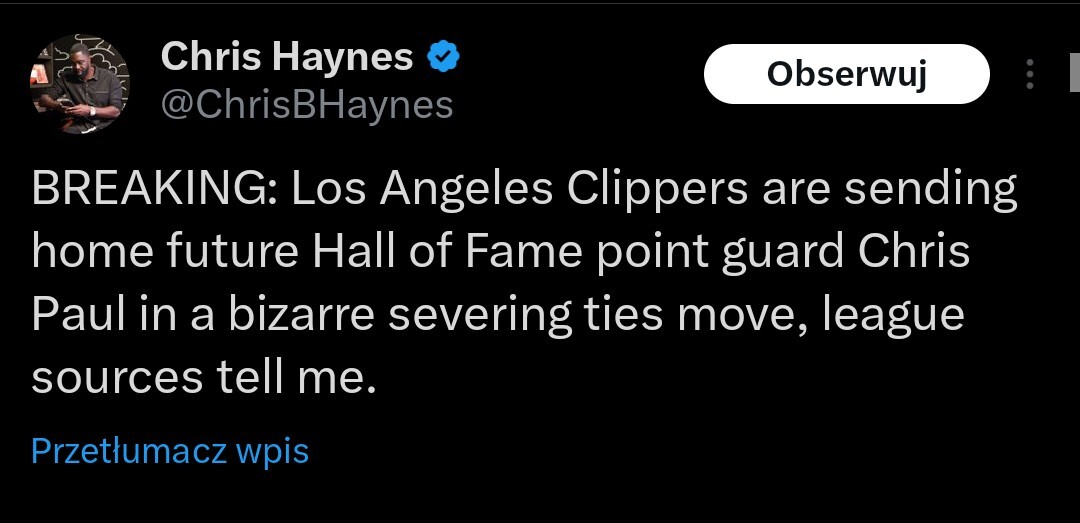This screenshot has width=1080, height=523.
Task: Click "Chris" at the second line's end
Action: [x=918, y=252]
